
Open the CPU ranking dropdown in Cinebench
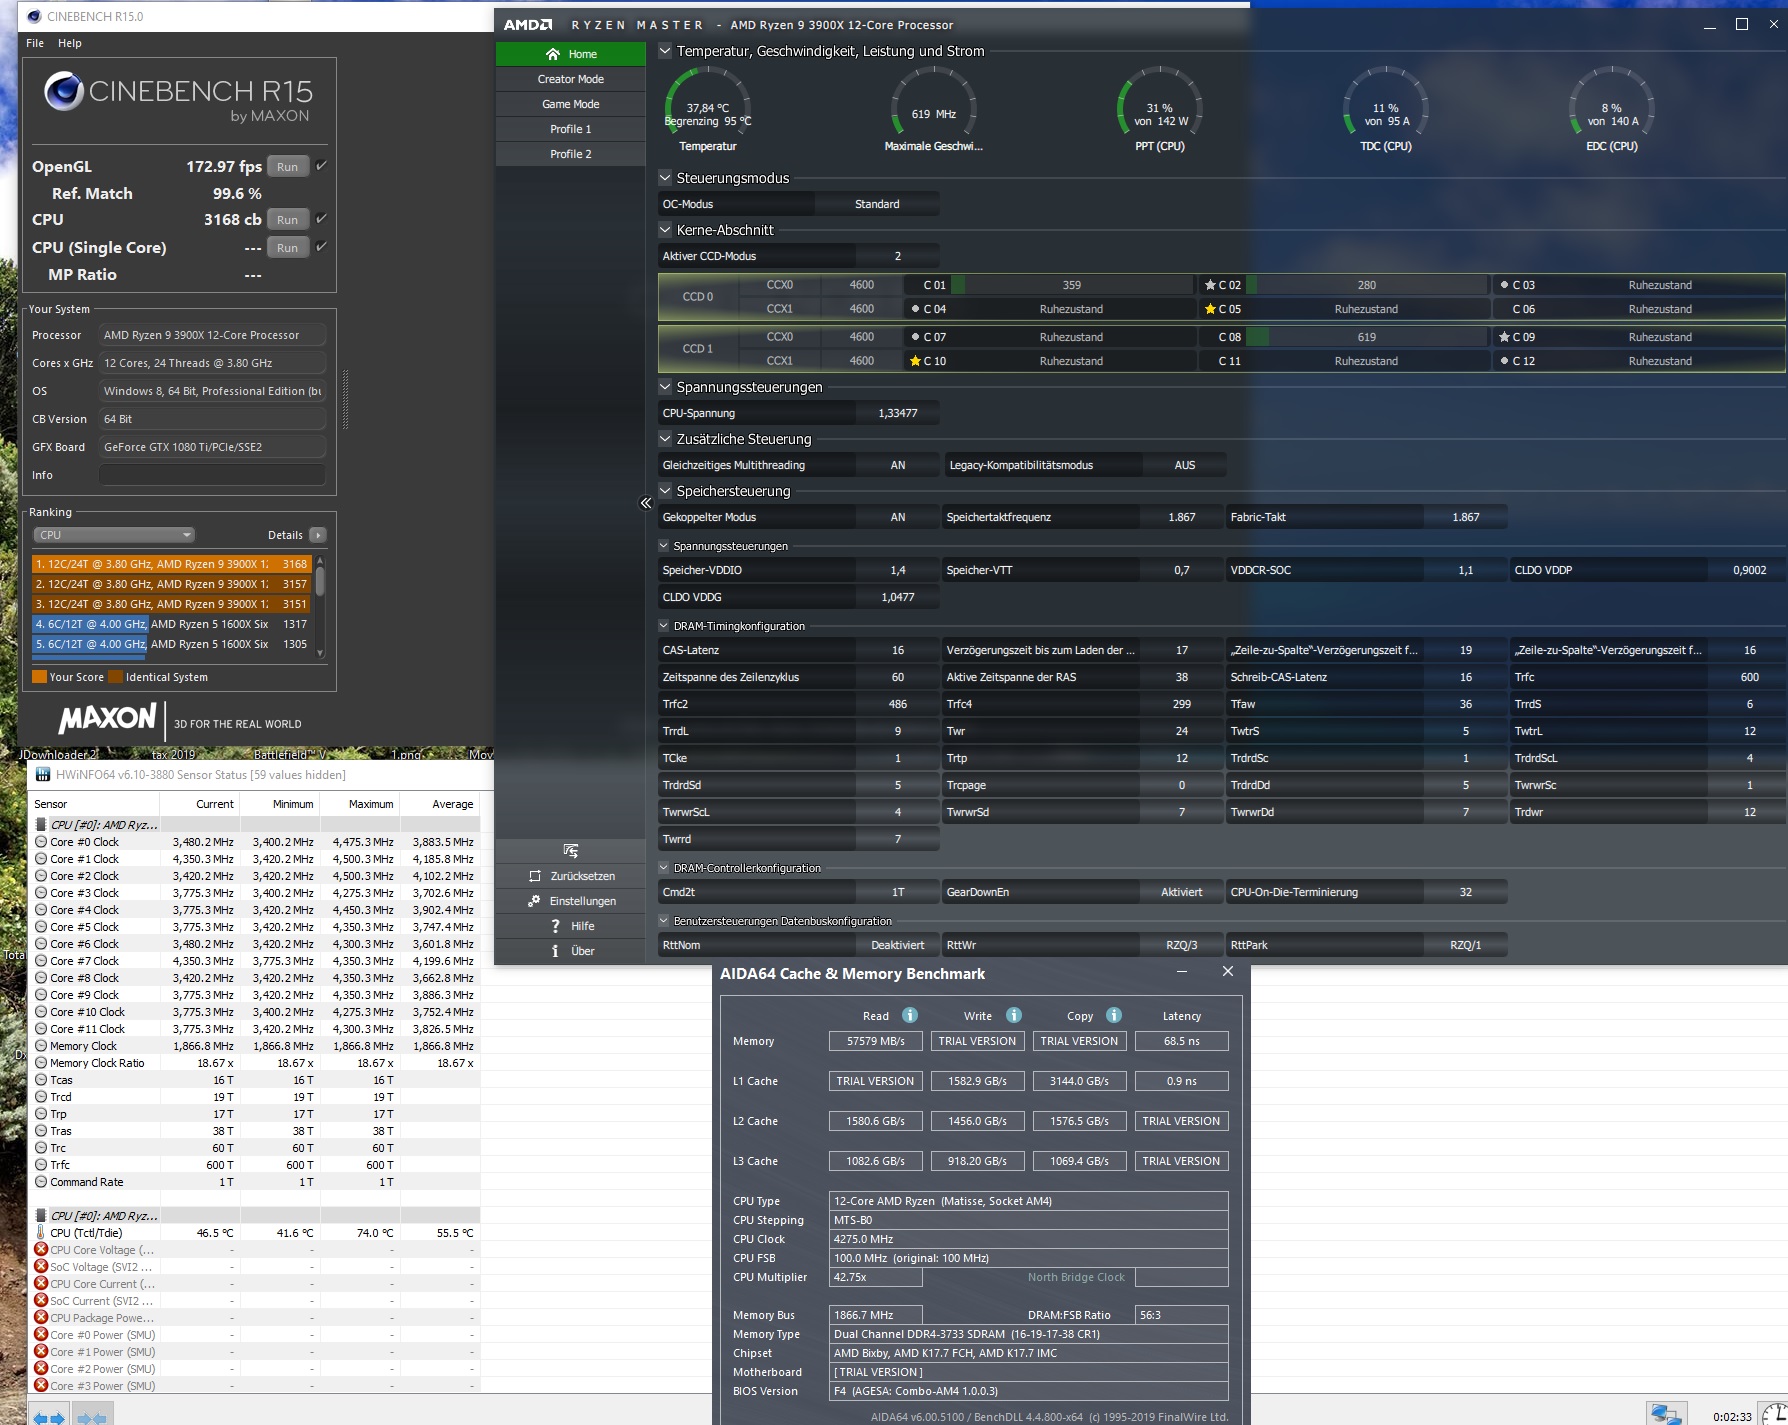click(114, 535)
